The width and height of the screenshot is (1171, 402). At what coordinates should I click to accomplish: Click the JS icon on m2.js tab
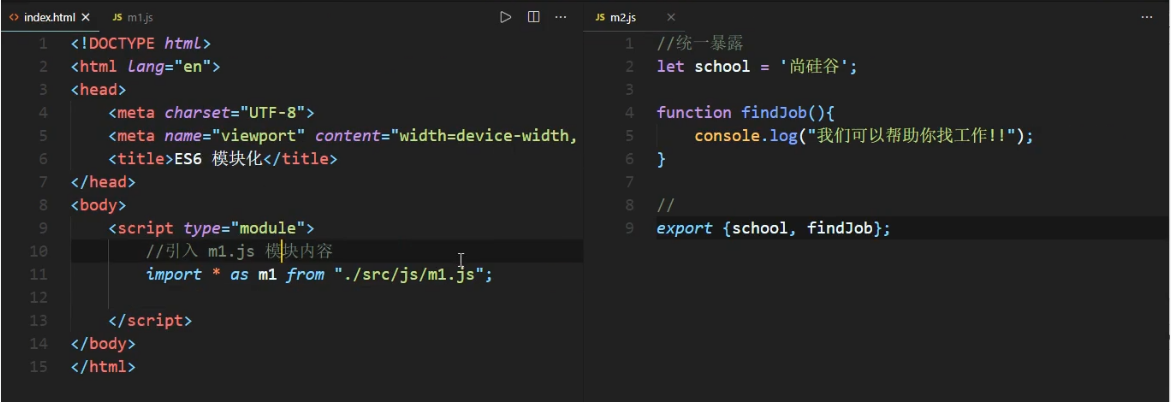(600, 16)
